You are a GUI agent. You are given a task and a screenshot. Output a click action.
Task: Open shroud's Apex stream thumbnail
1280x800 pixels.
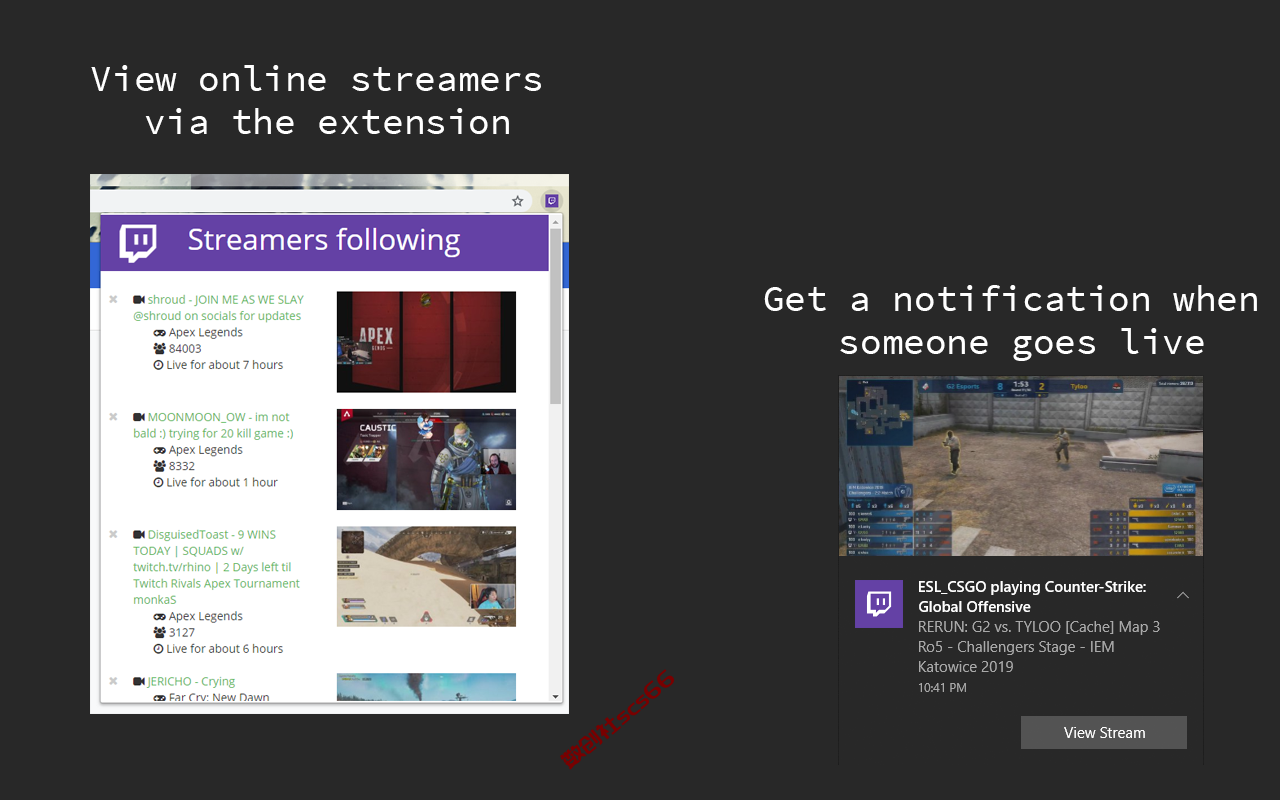426,342
